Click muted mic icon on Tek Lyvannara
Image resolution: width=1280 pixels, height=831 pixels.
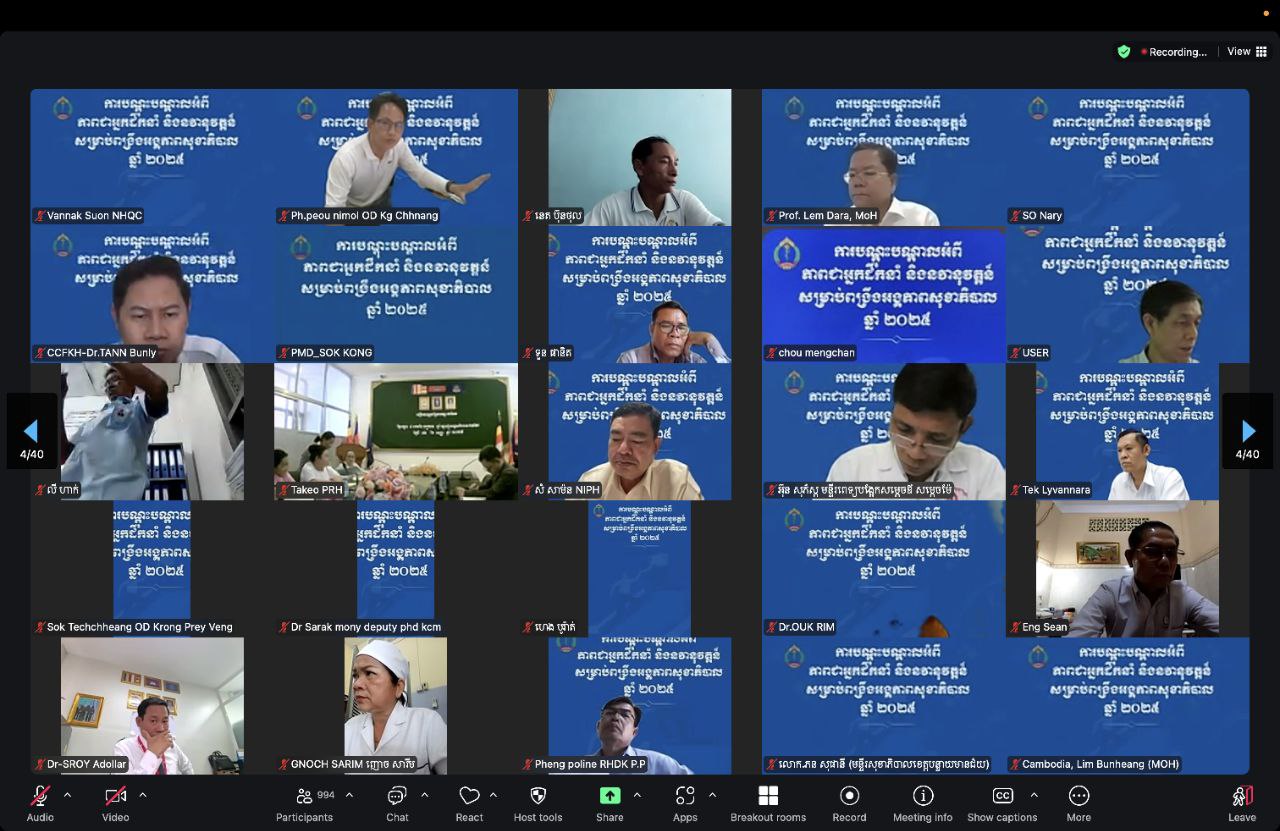coord(1016,490)
